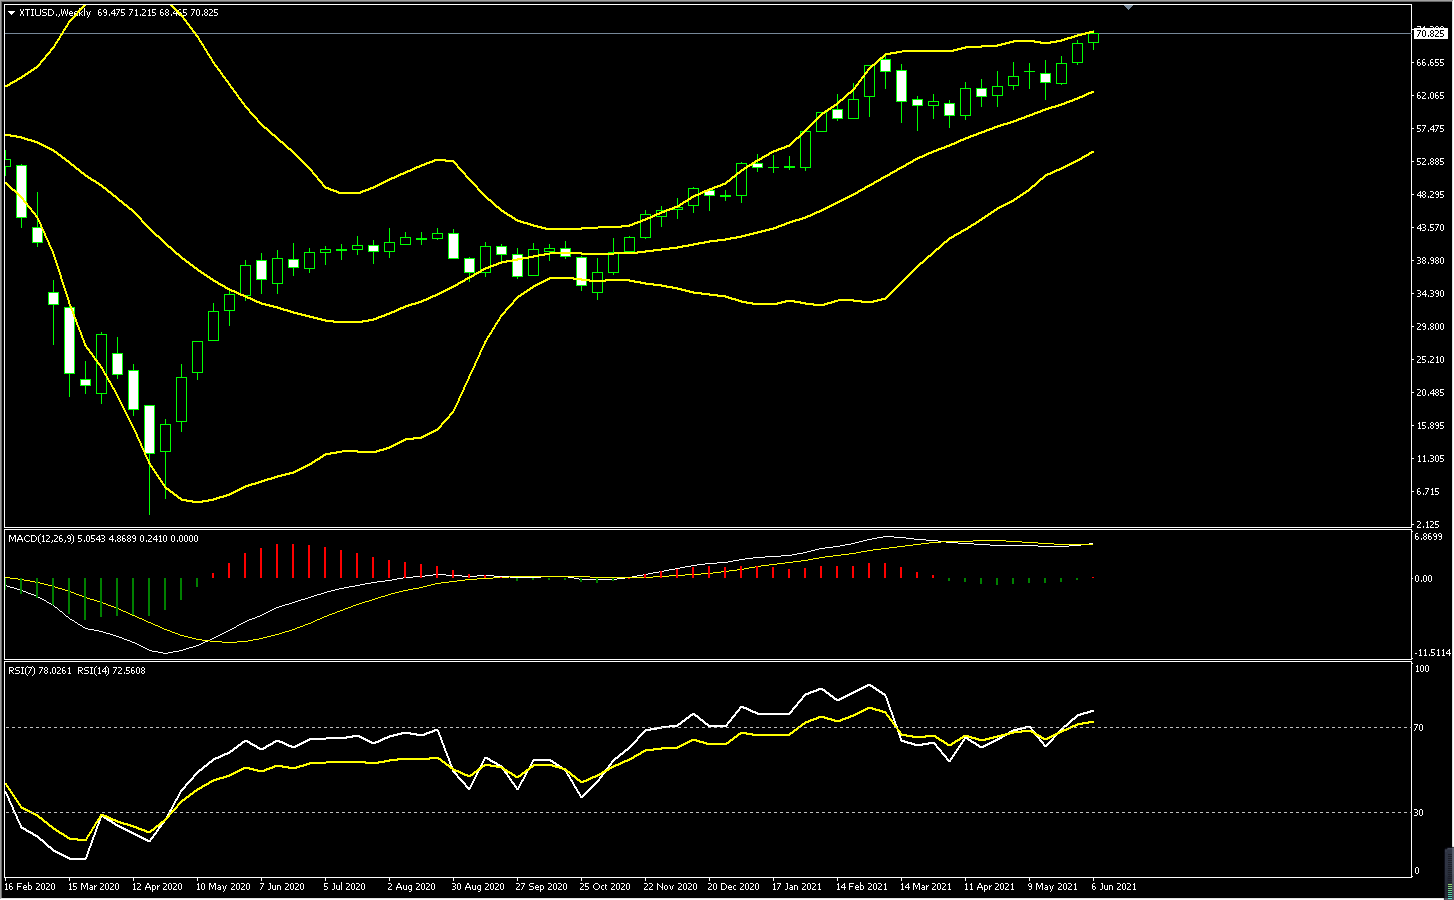The image size is (1454, 900).
Task: Click the 20 Dec 2020 date label
Action: (733, 887)
